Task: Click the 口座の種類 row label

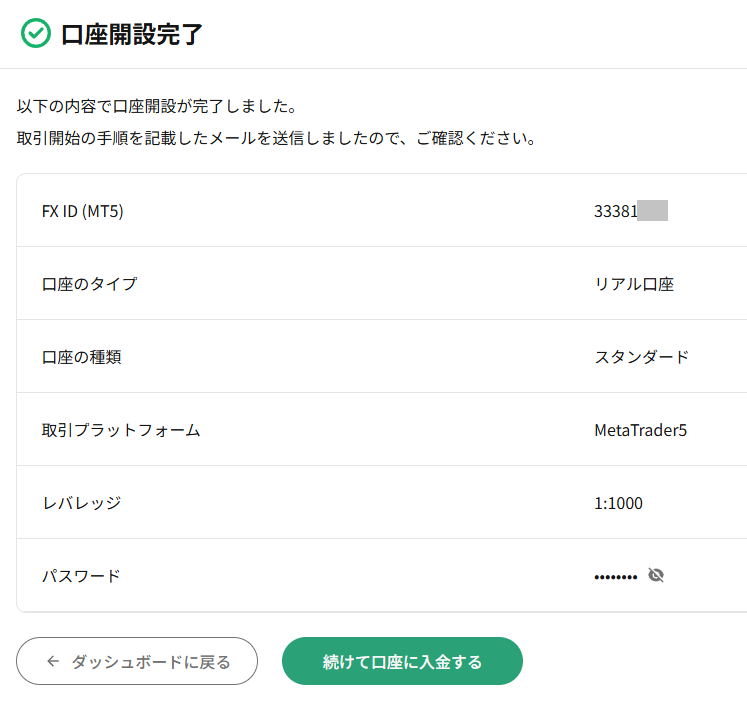Action: pyautogui.click(x=81, y=357)
